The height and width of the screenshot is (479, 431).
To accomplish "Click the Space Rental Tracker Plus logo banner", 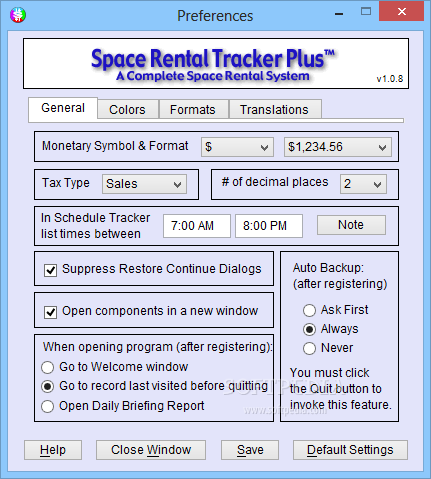I will (x=216, y=64).
